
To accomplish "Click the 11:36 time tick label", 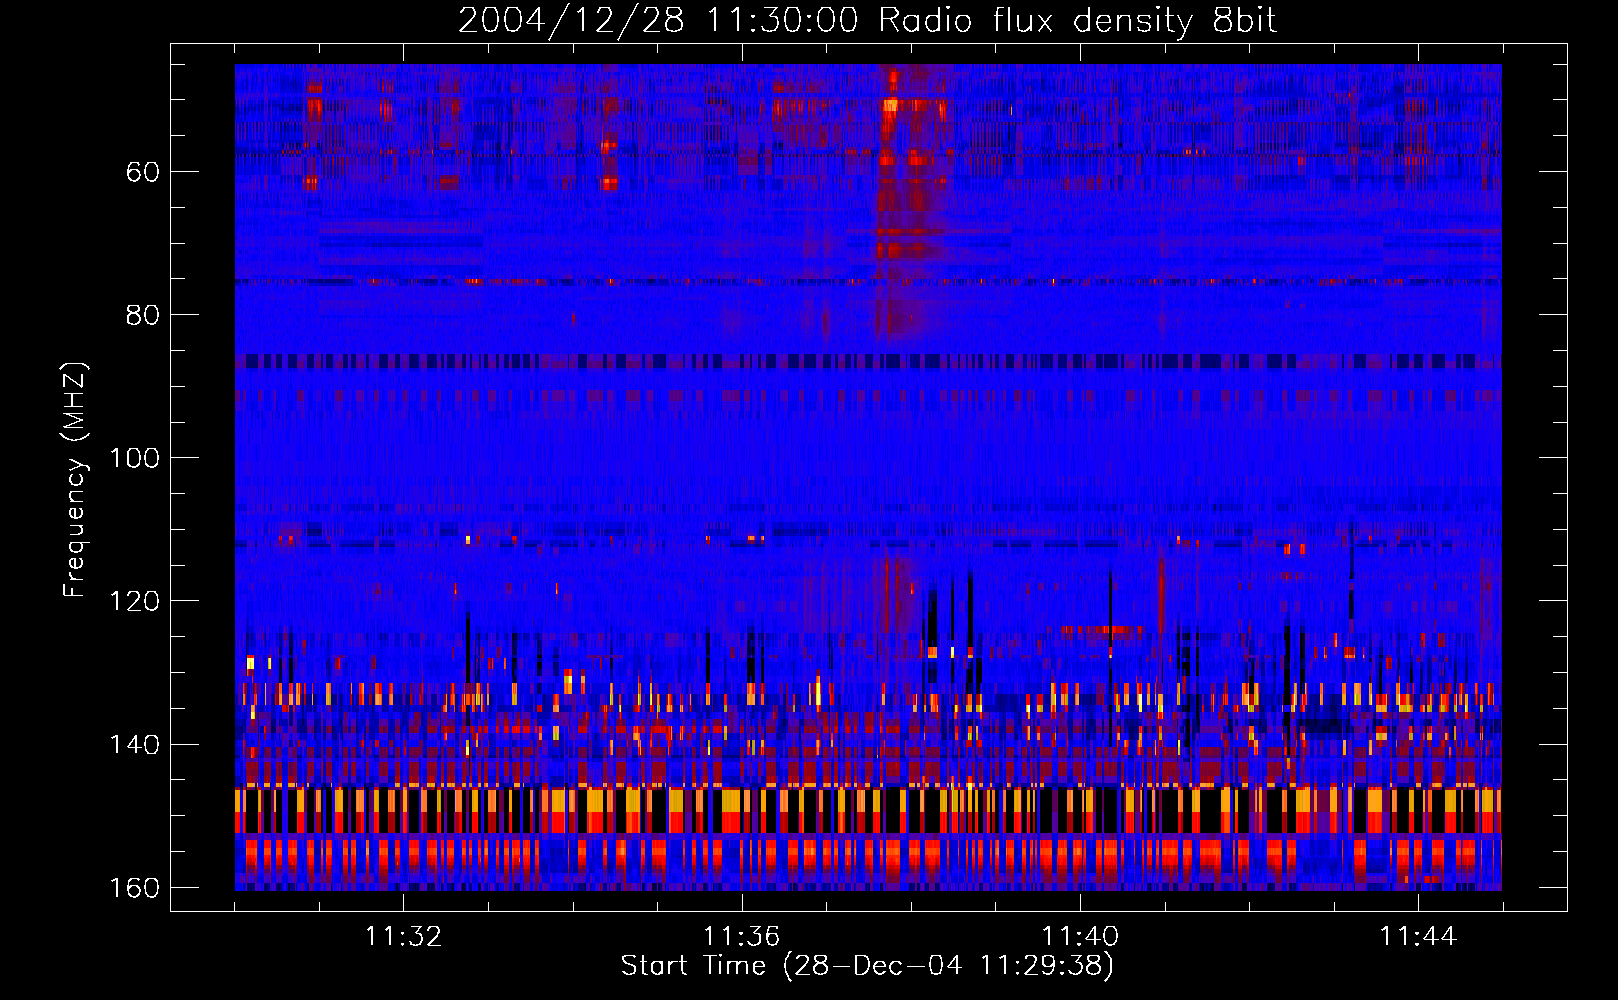I will click(x=741, y=937).
